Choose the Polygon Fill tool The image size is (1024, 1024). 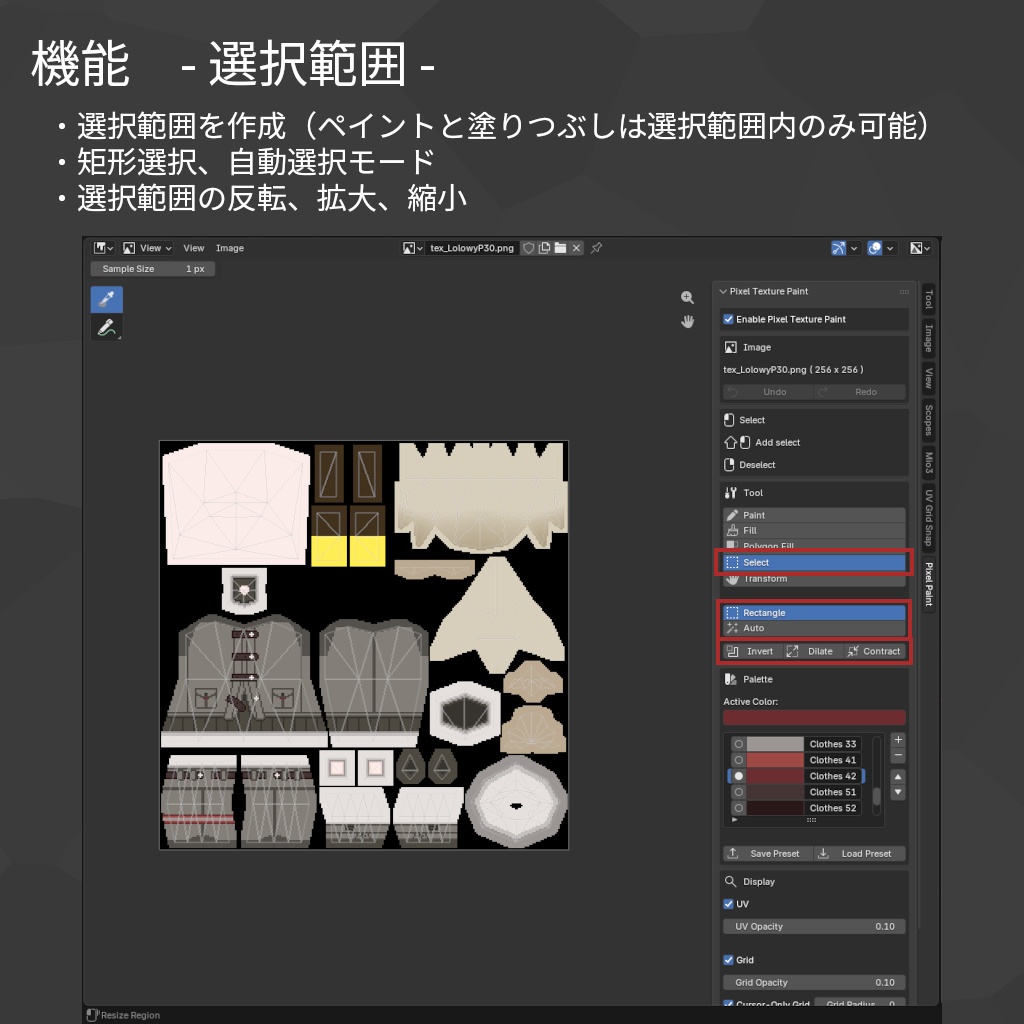(814, 545)
